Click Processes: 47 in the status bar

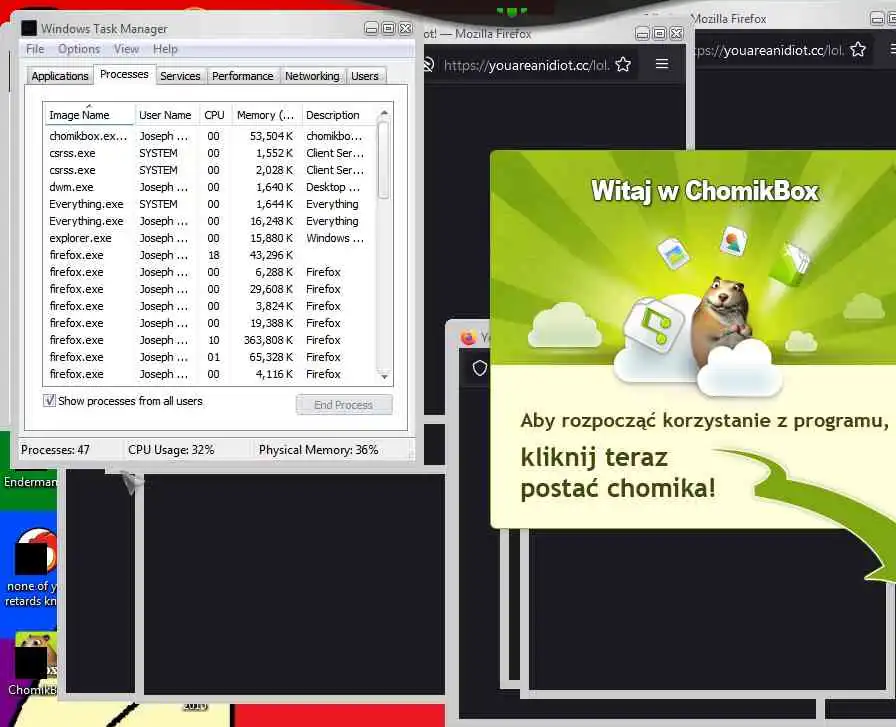[x=55, y=450]
